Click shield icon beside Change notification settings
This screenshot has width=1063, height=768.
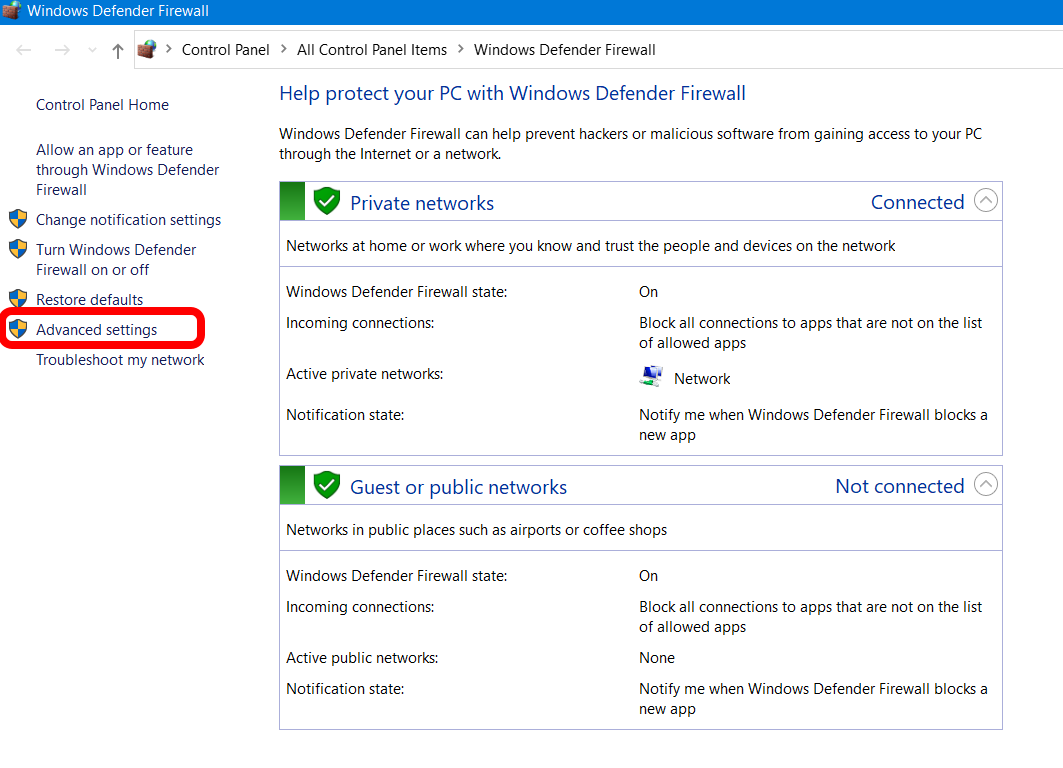pyautogui.click(x=18, y=219)
